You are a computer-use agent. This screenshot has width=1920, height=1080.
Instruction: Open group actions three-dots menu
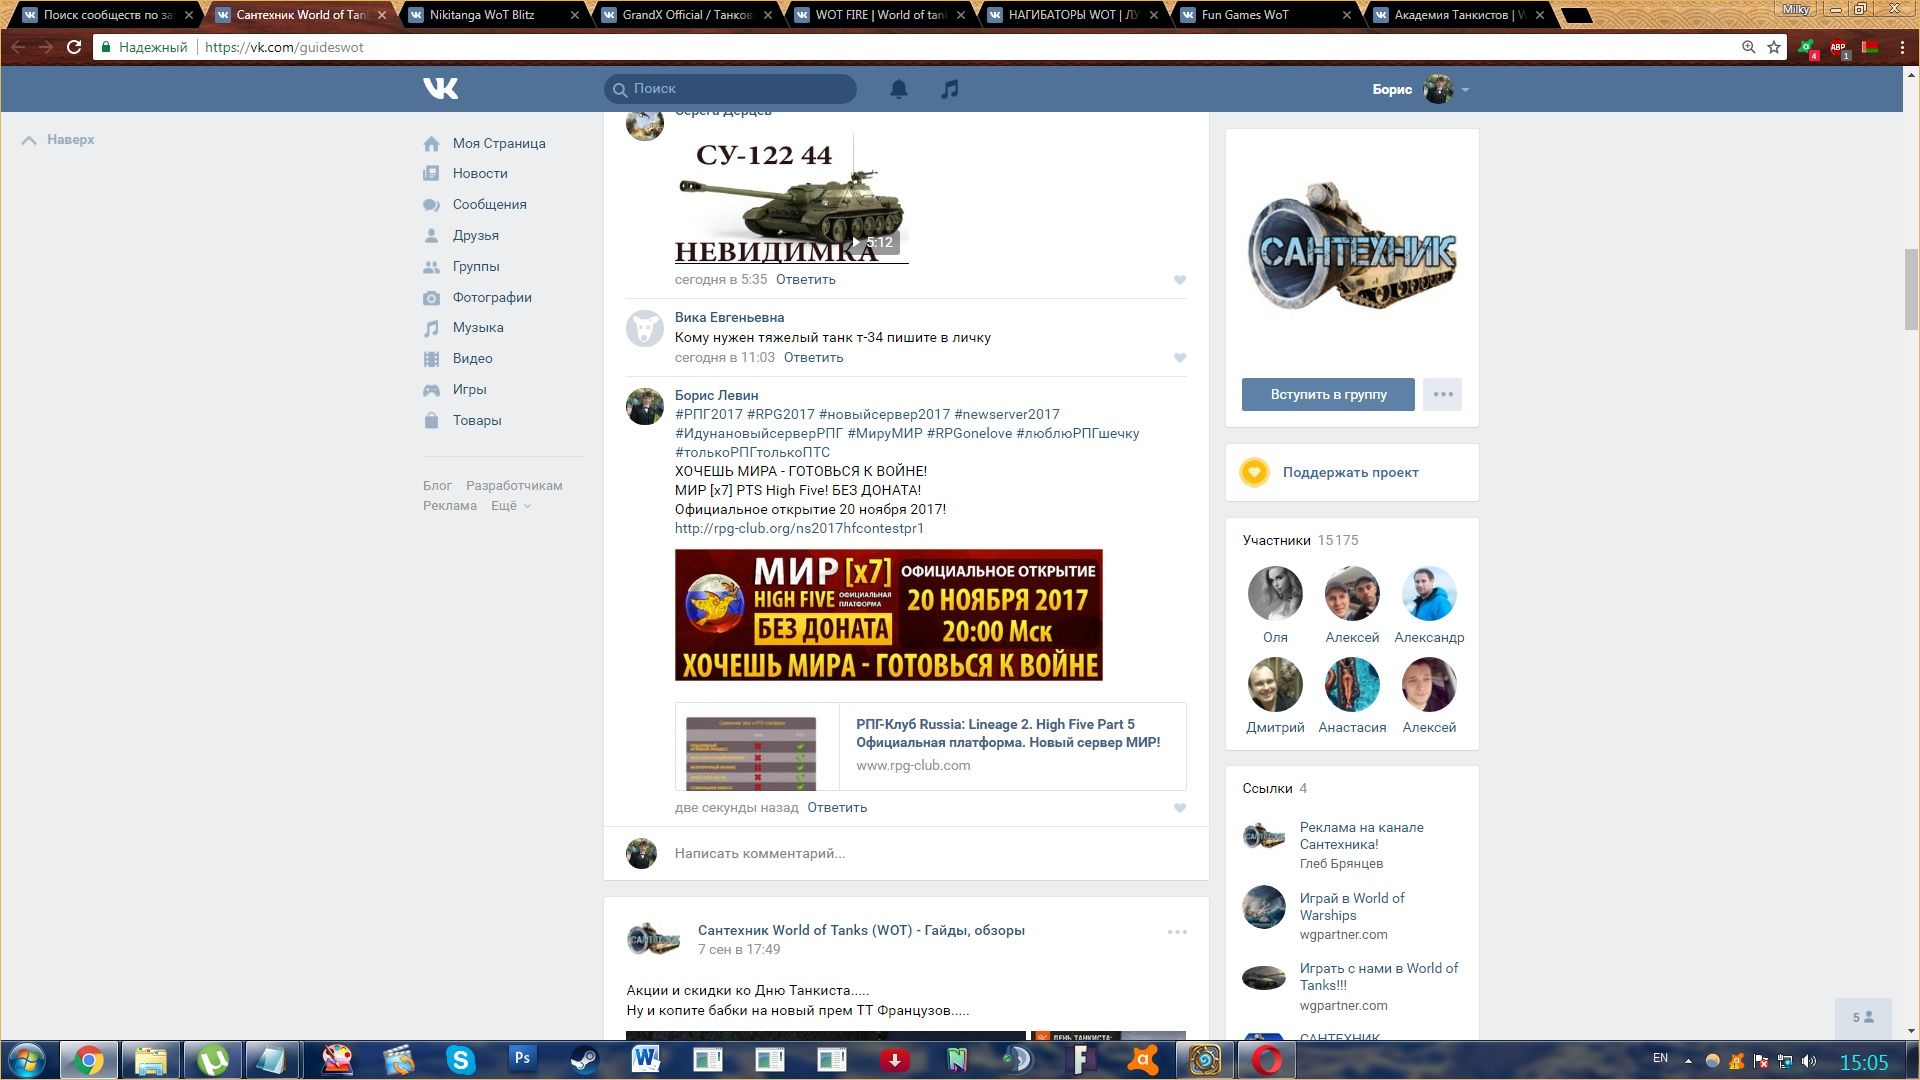click(1442, 394)
